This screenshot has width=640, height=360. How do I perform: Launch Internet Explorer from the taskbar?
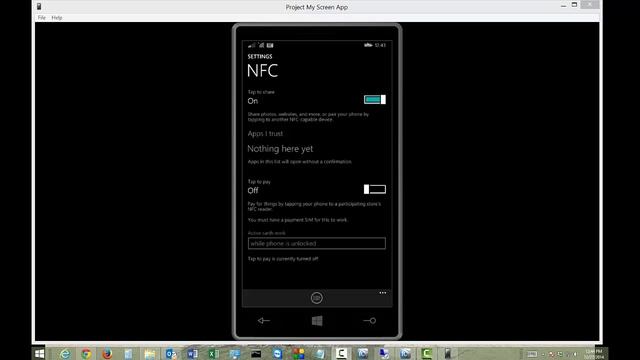click(x=64, y=353)
